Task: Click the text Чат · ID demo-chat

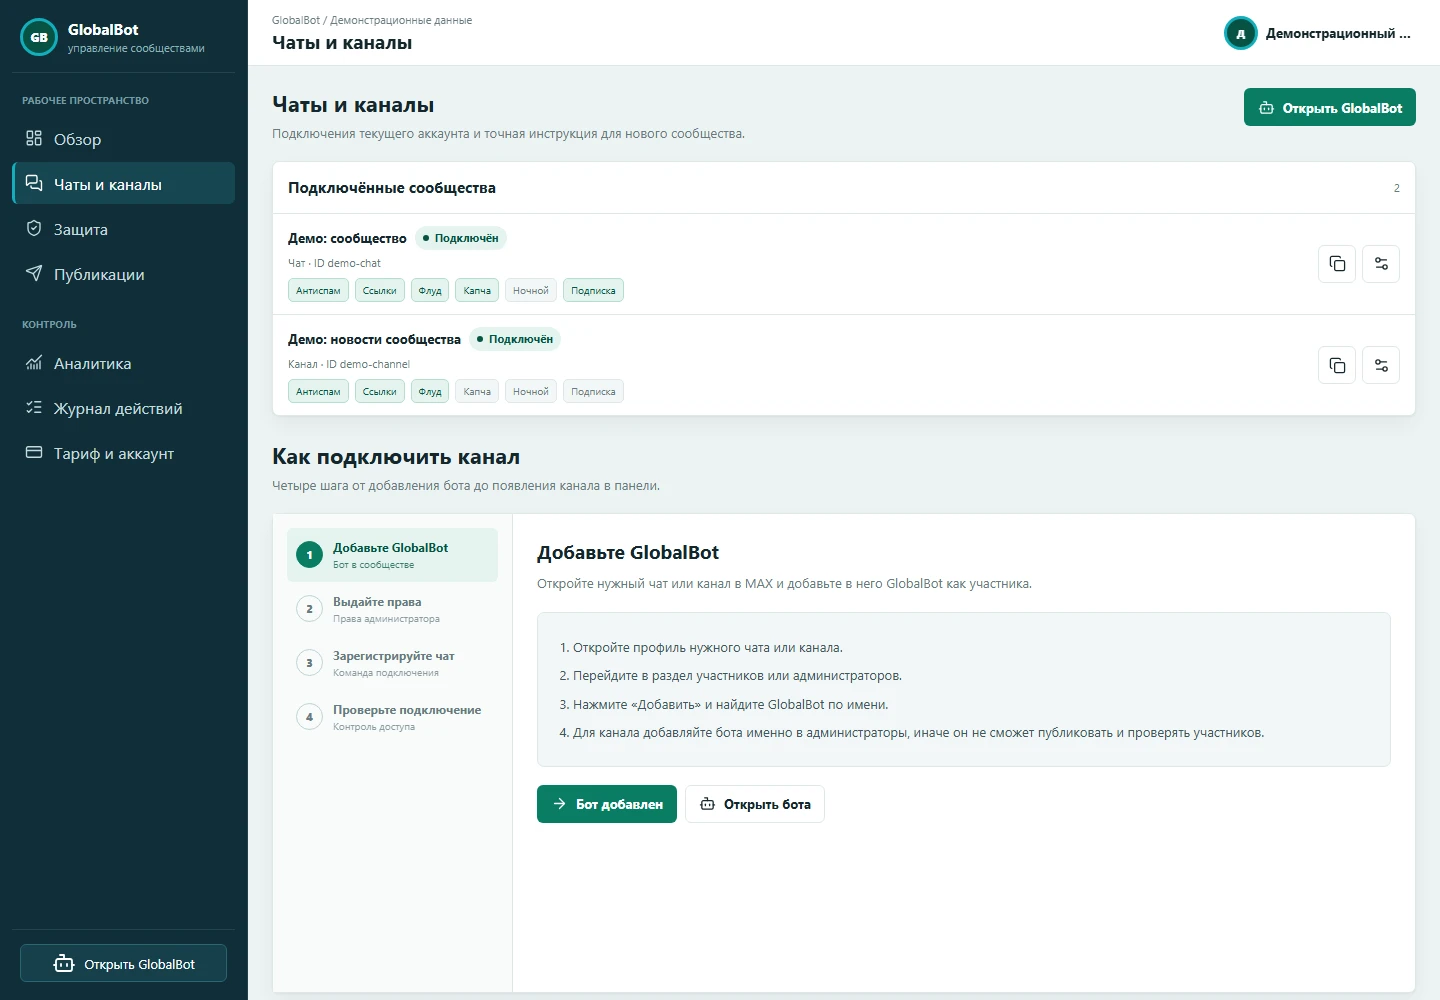Action: click(334, 263)
